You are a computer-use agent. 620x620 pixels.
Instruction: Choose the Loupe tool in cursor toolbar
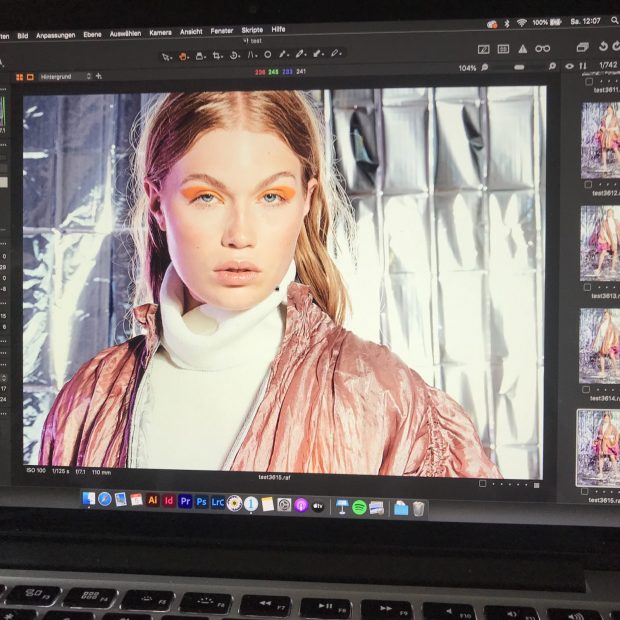(x=200, y=56)
